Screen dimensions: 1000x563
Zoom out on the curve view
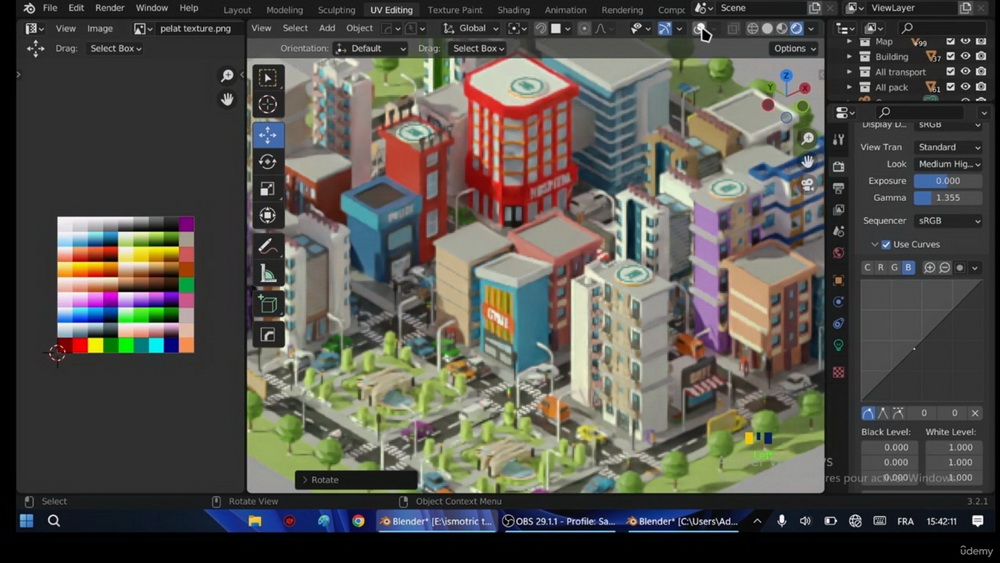coord(945,268)
